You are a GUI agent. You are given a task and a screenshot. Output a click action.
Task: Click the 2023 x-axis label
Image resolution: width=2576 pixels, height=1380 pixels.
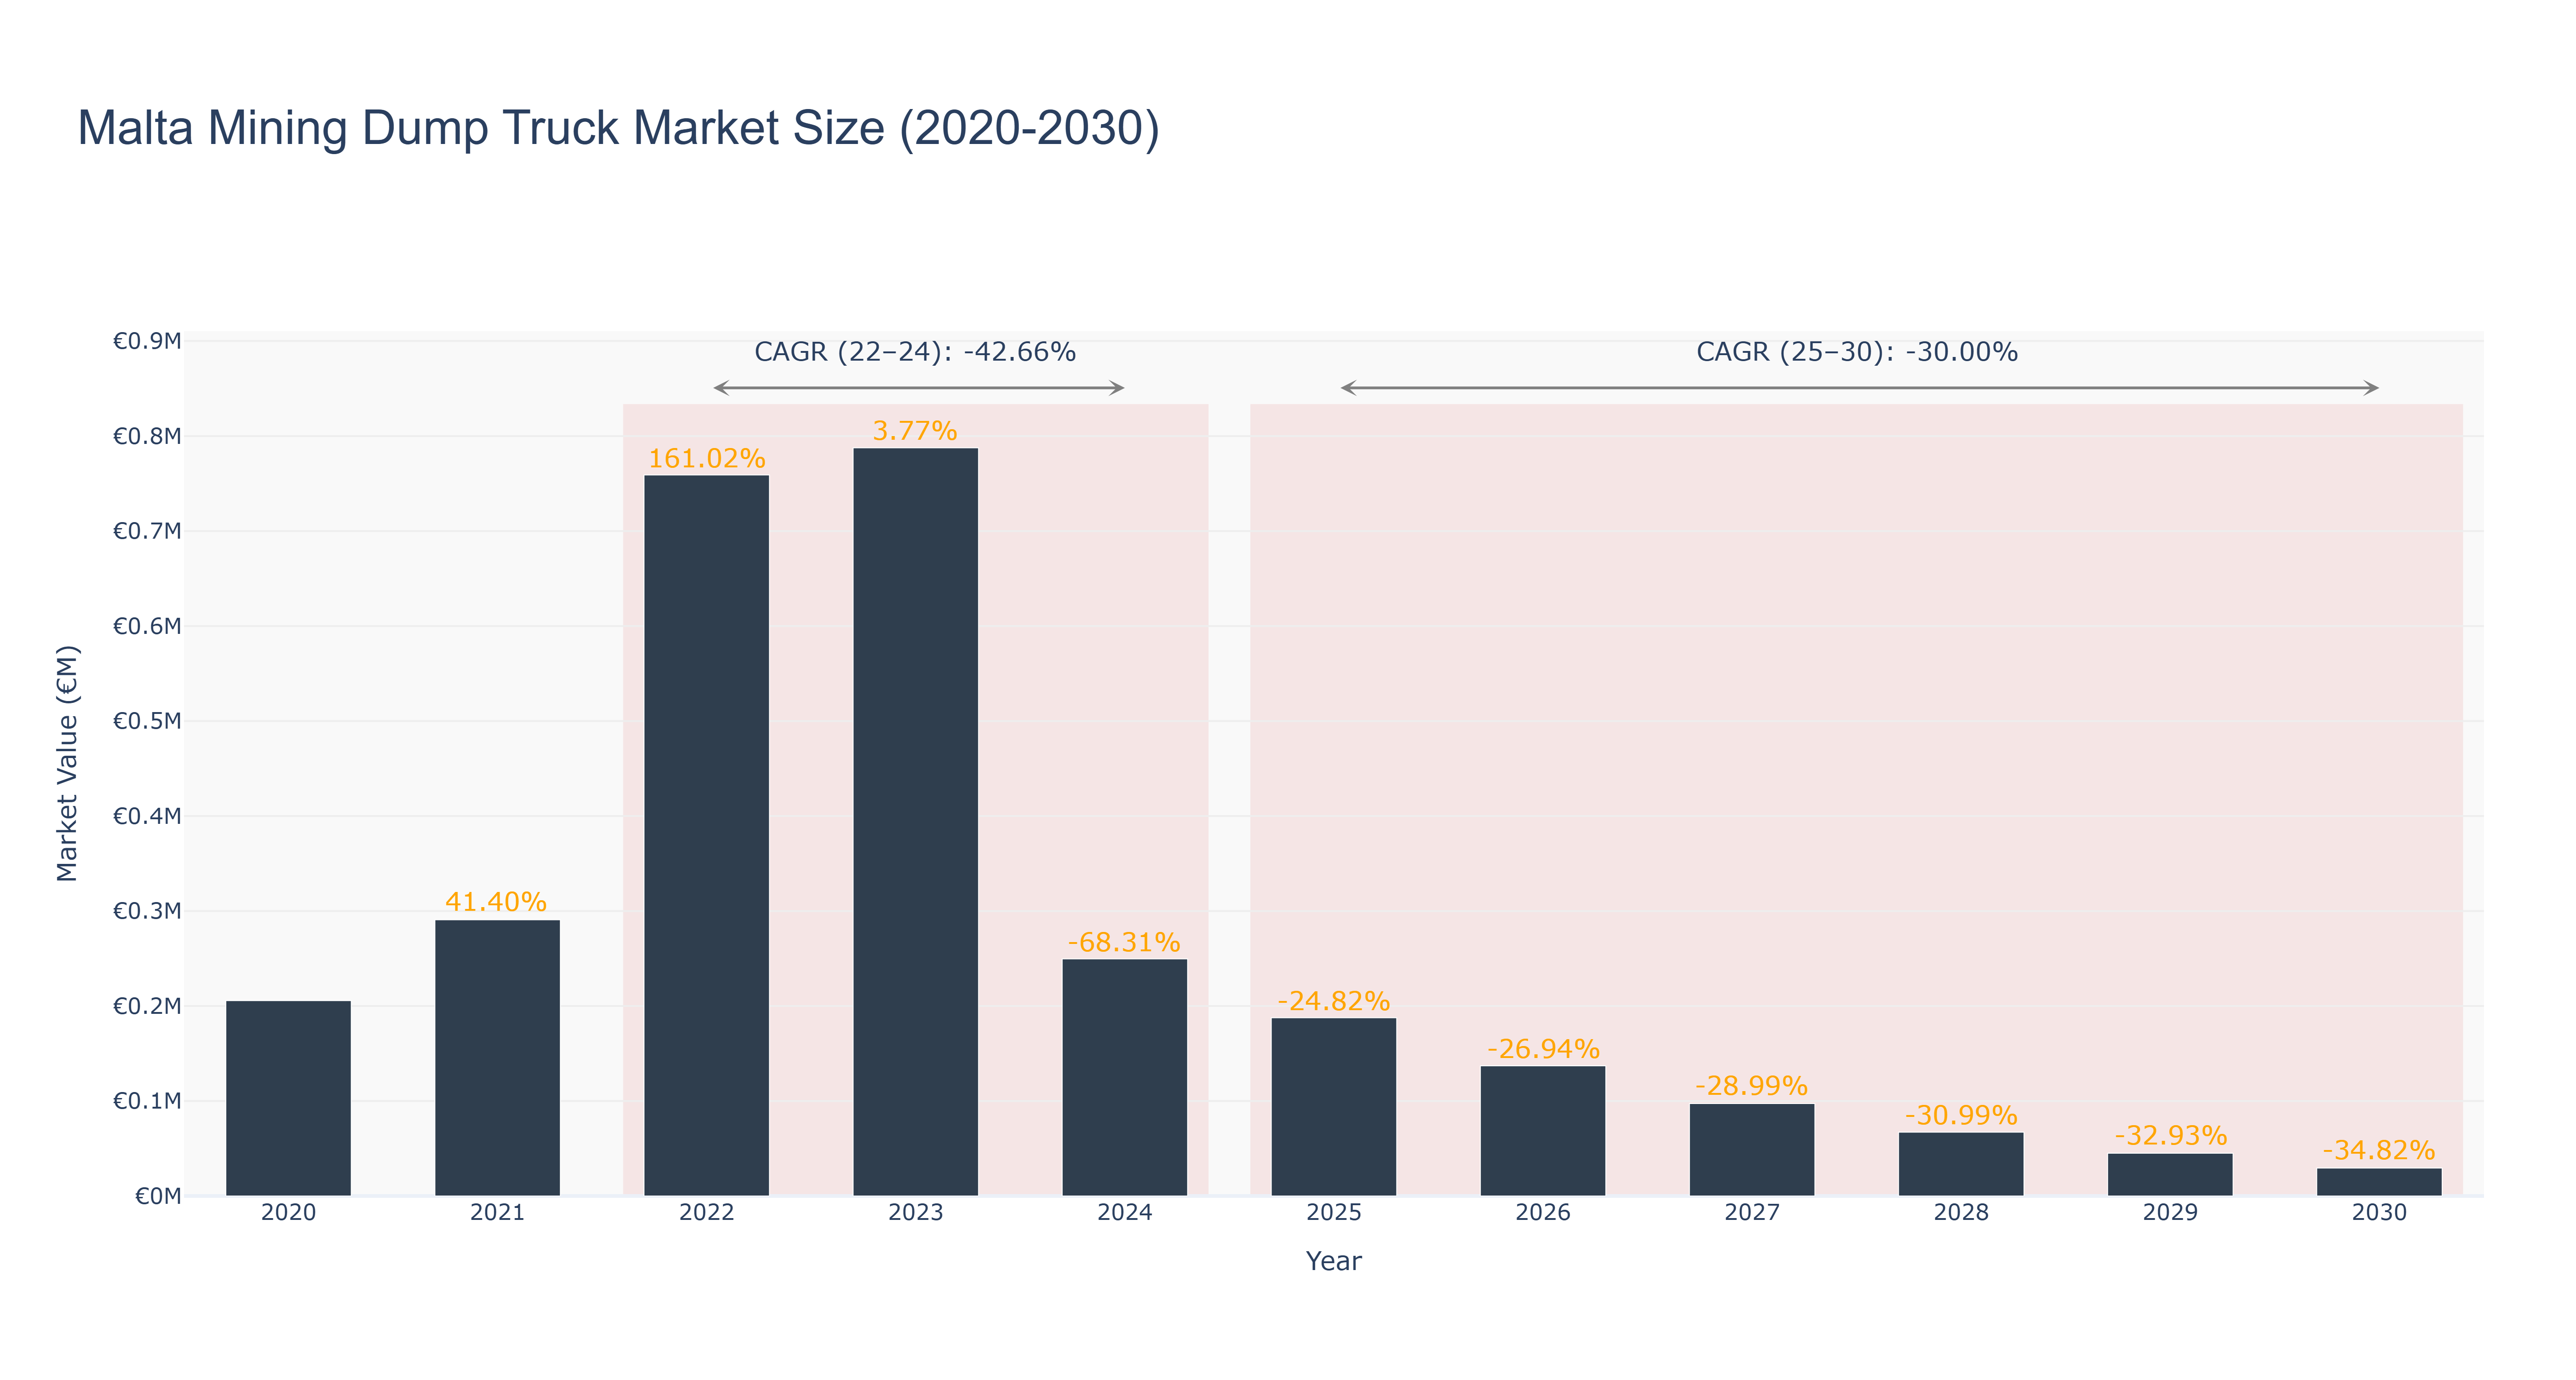tap(915, 1212)
